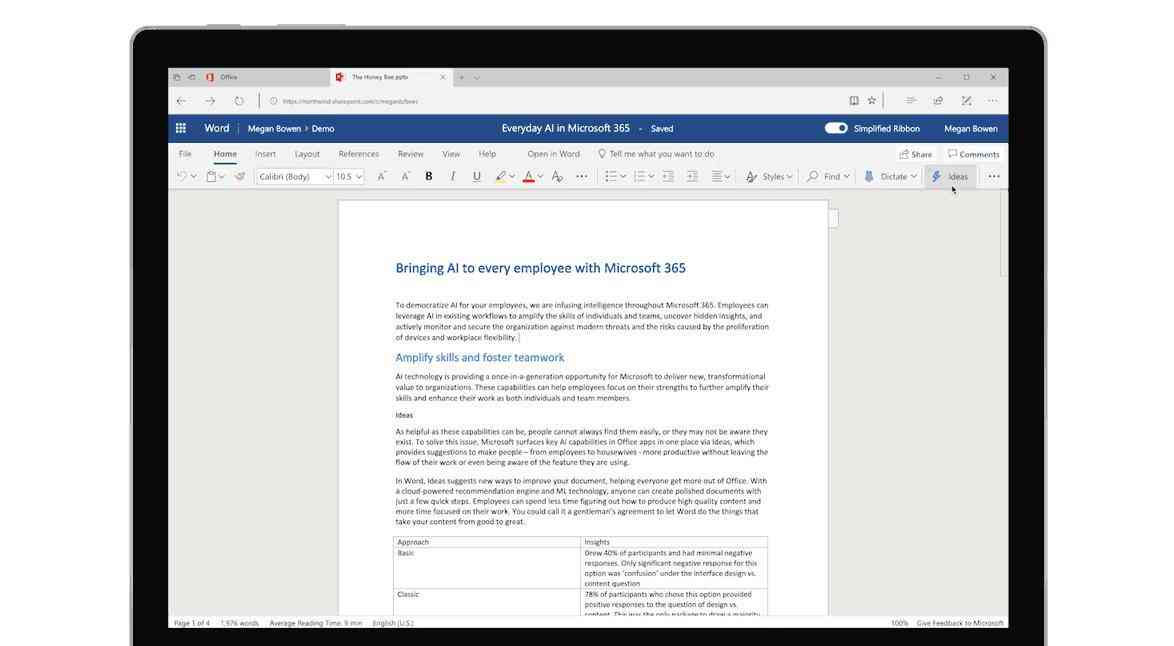Click the Shrink Font icon

pos(405,177)
